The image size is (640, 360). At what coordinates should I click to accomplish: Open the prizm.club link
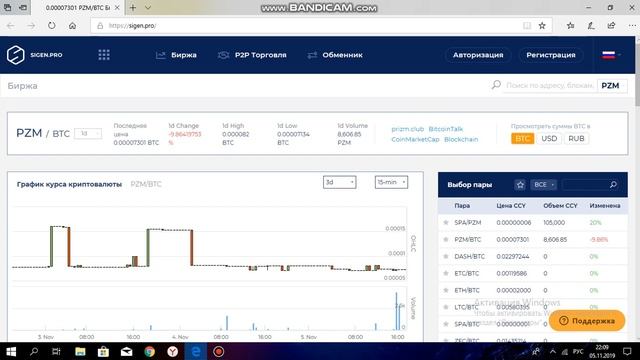(x=407, y=129)
